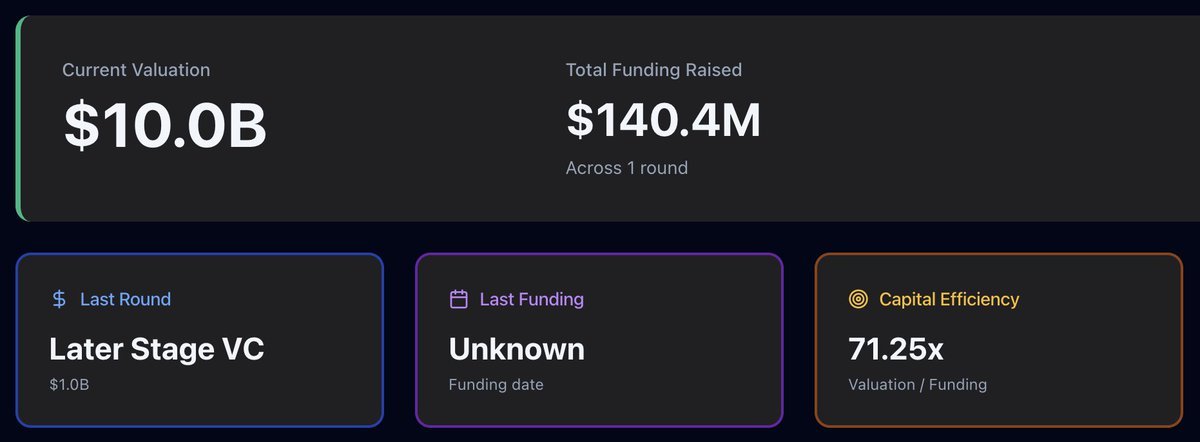Viewport: 1200px width, 442px height.
Task: Select the Unknown funding date value
Action: (516, 349)
